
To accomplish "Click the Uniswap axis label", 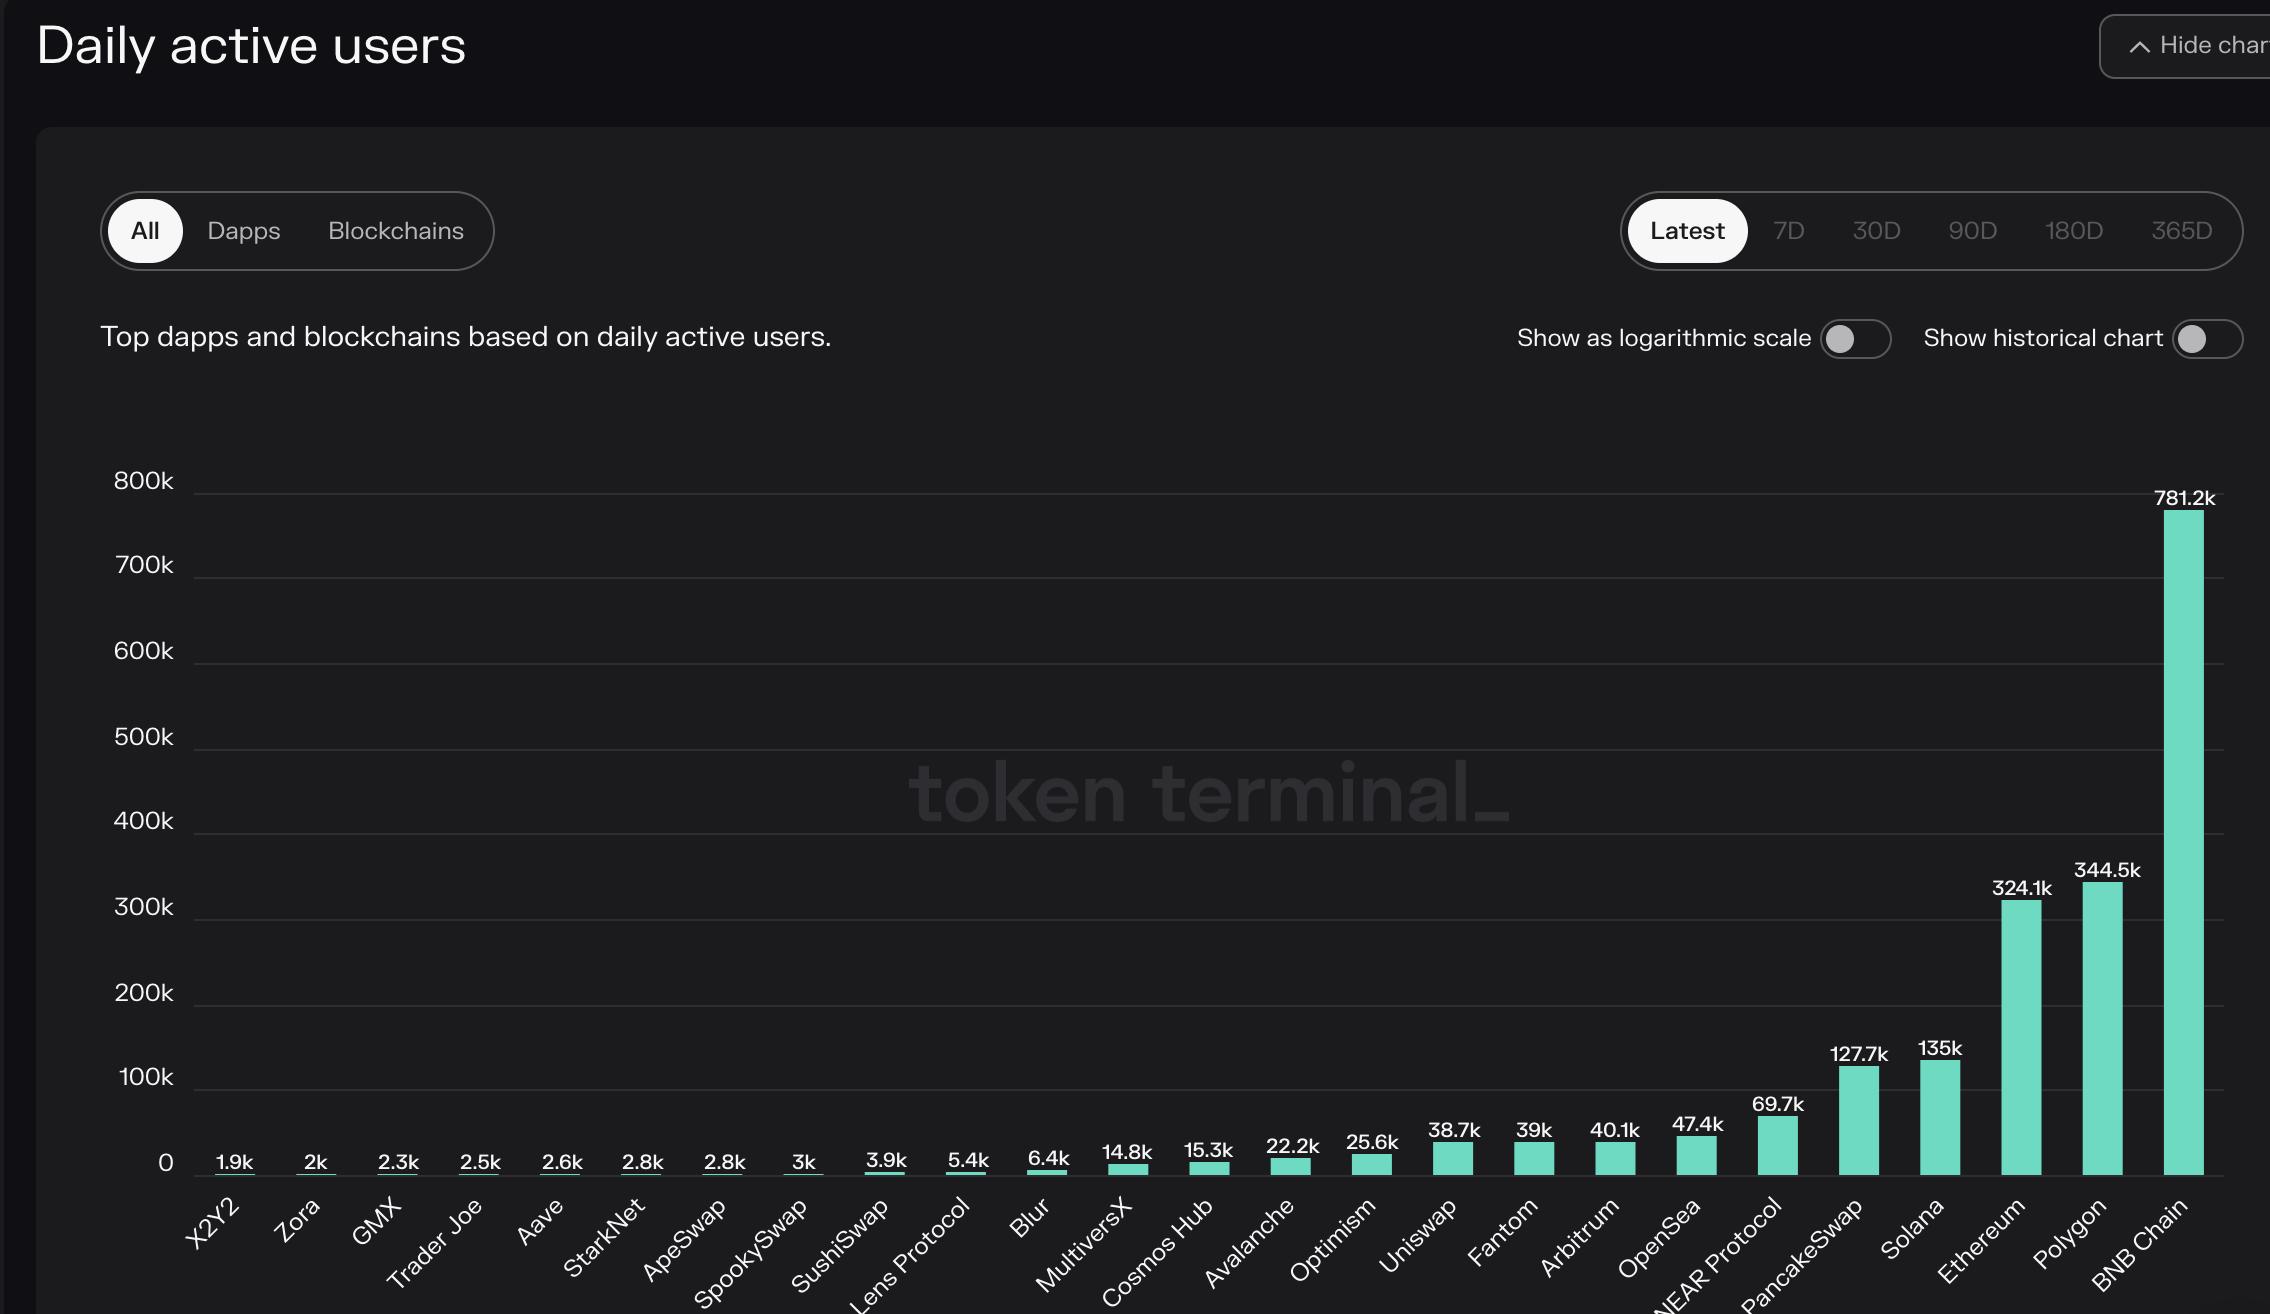I will tap(1418, 1236).
